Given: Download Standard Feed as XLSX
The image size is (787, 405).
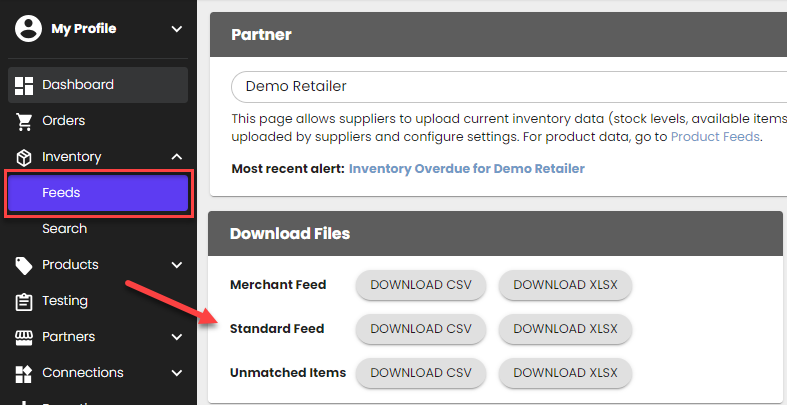Looking at the screenshot, I should 565,328.
